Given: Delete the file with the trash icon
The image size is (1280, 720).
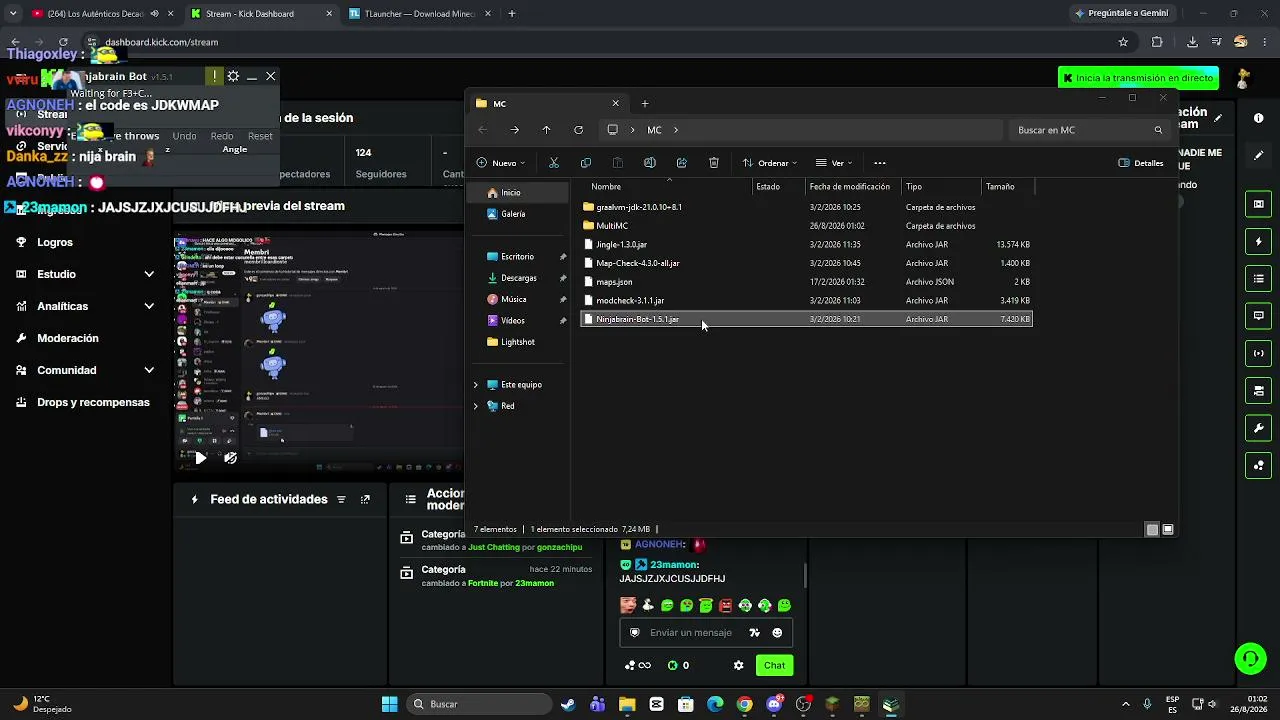Looking at the screenshot, I should coord(713,163).
